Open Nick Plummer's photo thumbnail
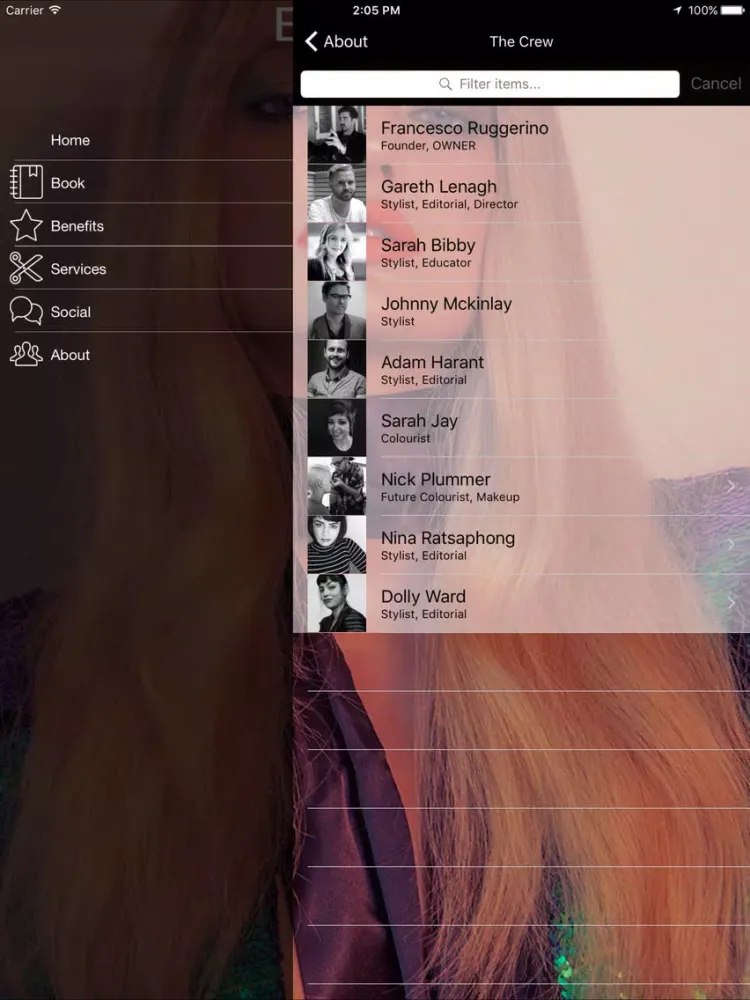This screenshot has width=750, height=1000. [x=337, y=486]
